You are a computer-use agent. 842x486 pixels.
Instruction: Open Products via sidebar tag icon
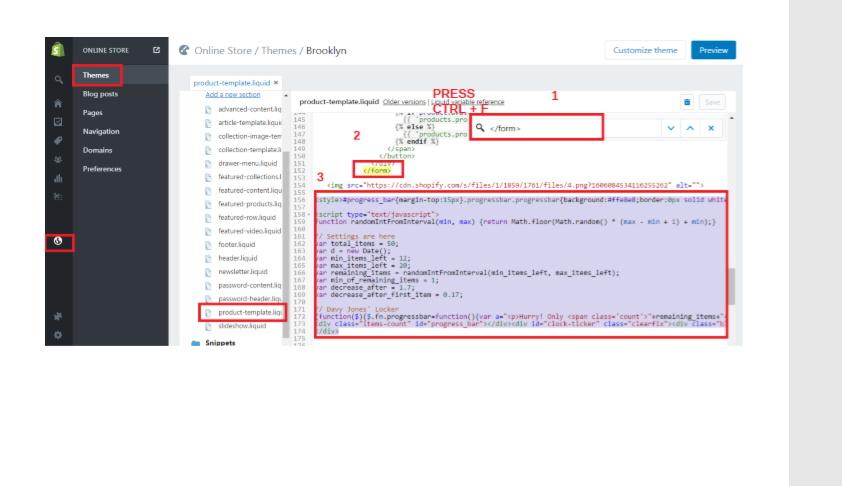click(58, 140)
